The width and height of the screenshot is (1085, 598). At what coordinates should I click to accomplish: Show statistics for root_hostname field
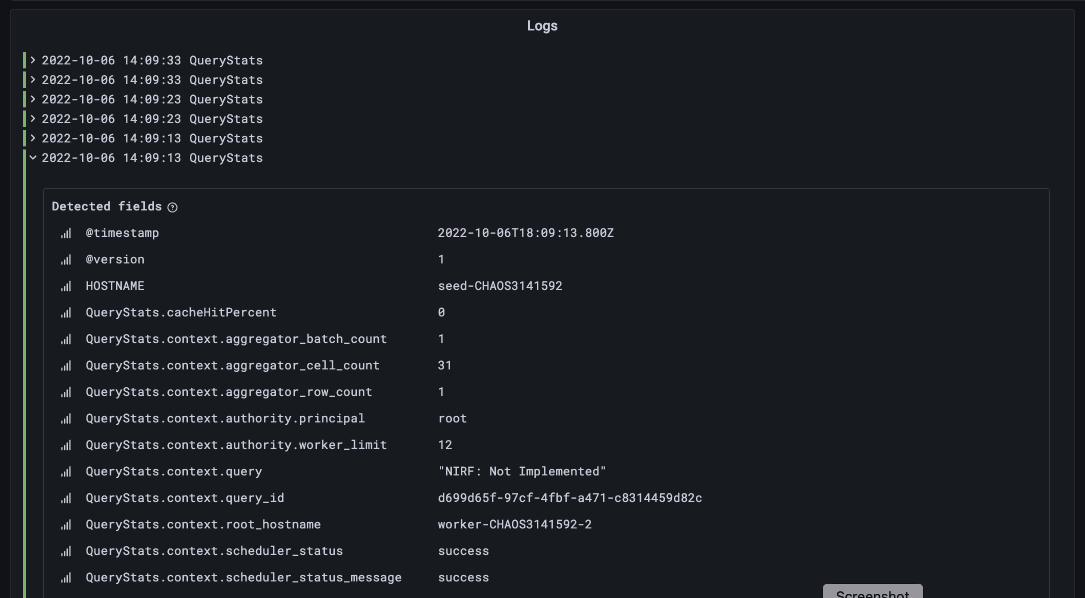(65, 524)
